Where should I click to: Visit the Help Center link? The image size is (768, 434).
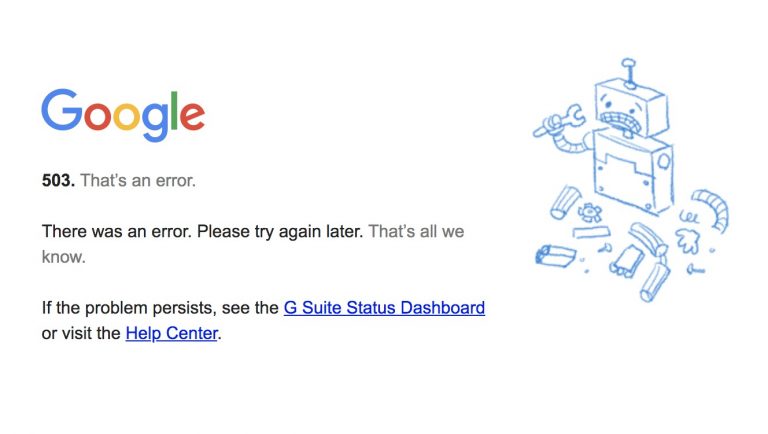[171, 333]
